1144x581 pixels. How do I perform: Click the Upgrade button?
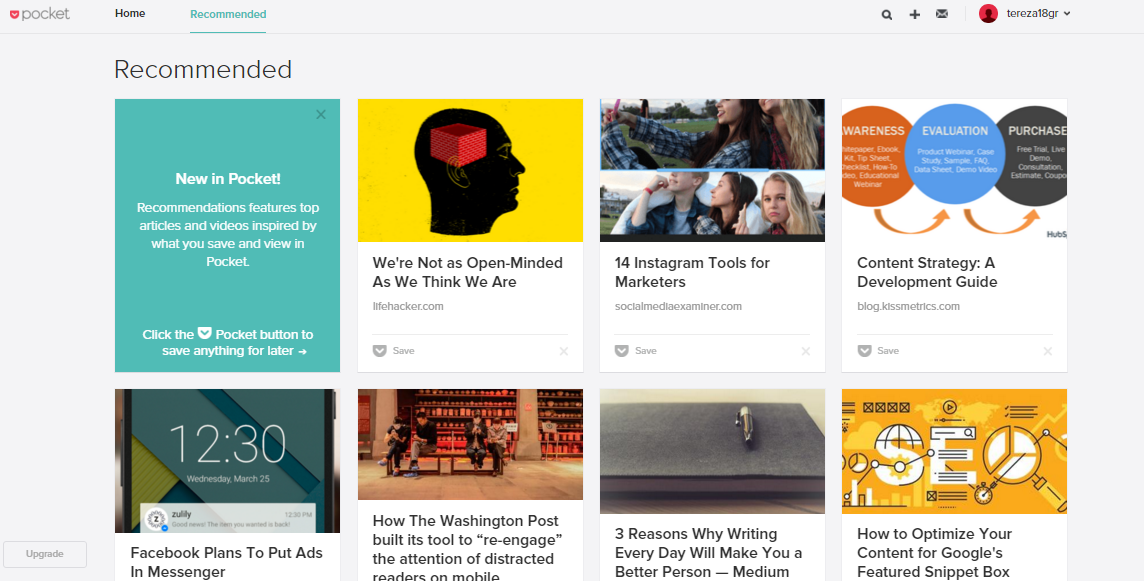point(45,554)
